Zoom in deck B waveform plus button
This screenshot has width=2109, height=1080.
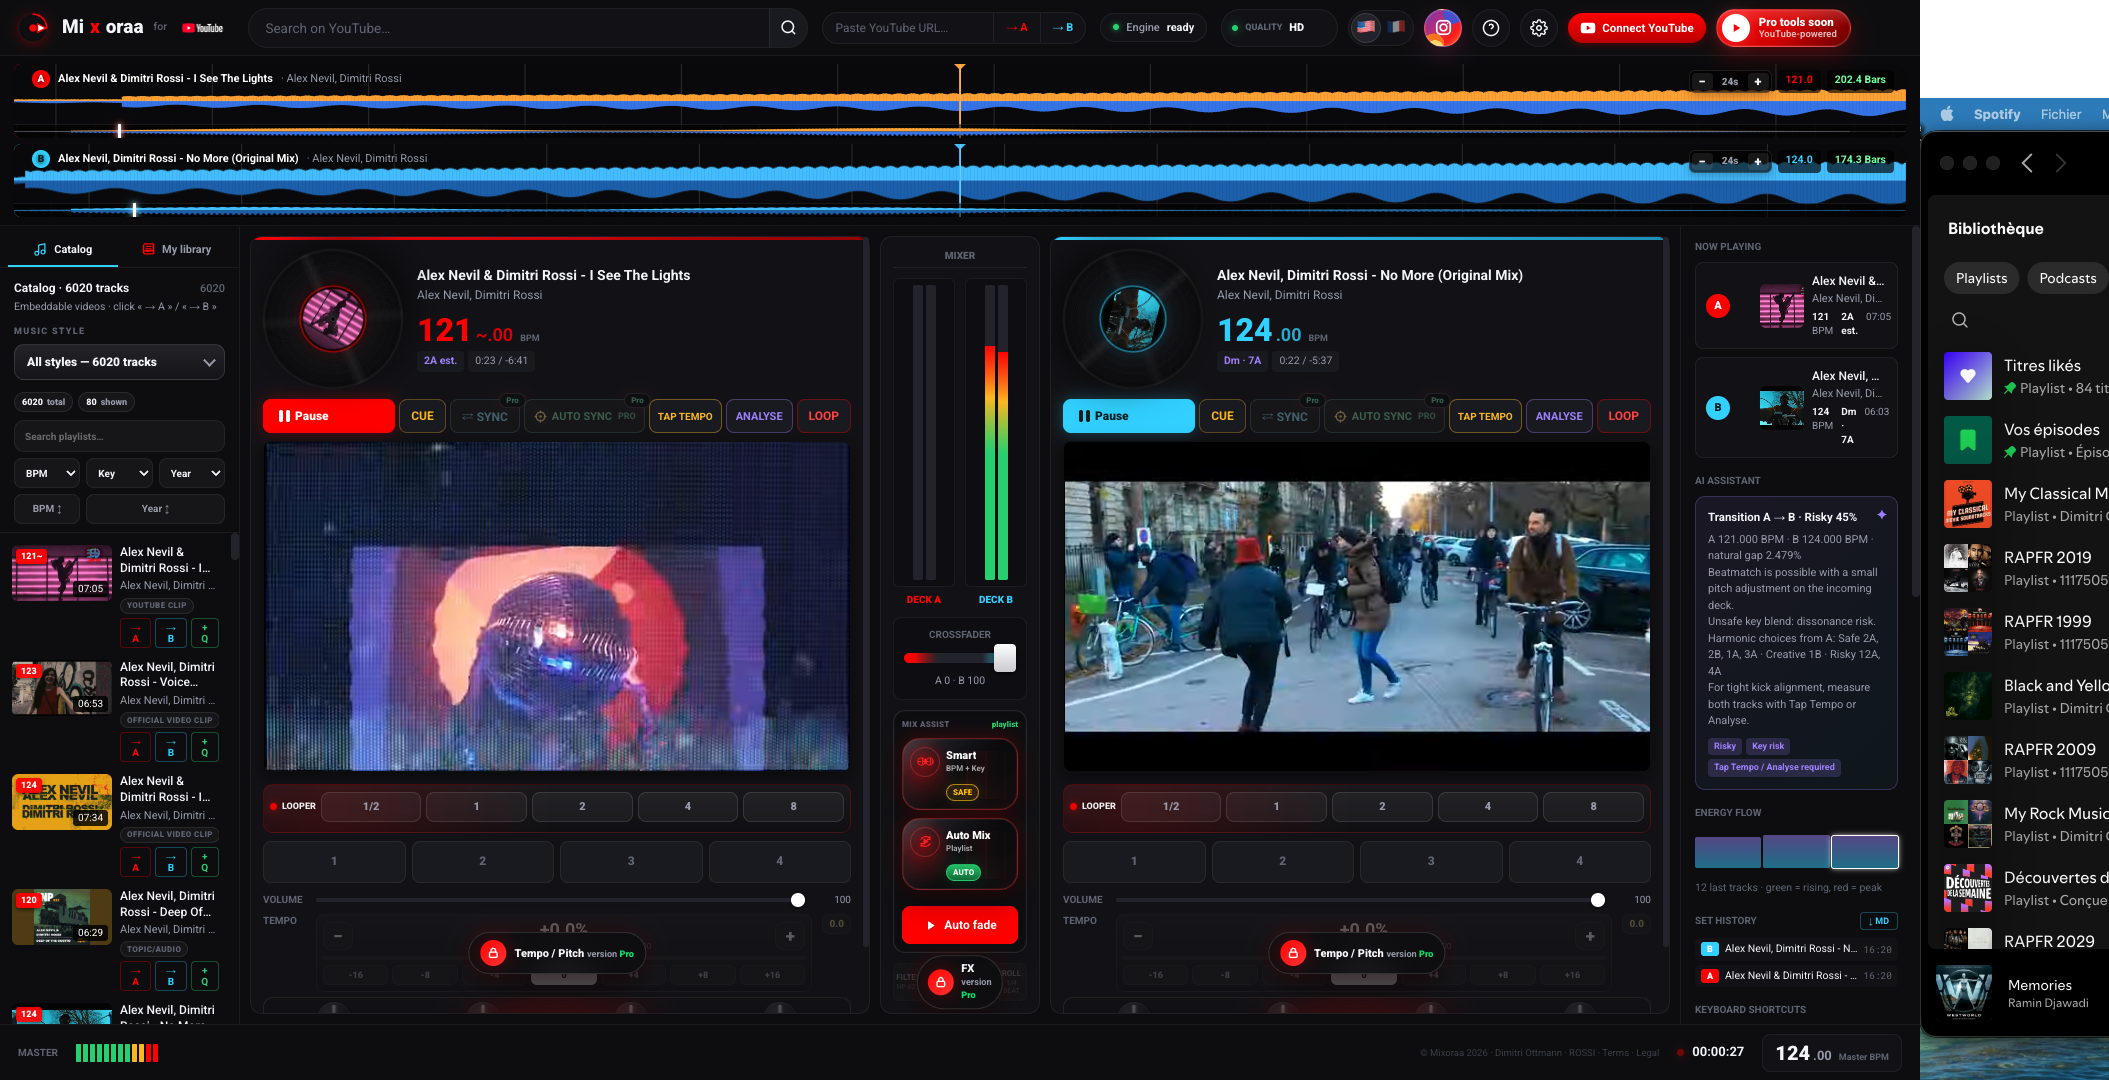(x=1758, y=161)
